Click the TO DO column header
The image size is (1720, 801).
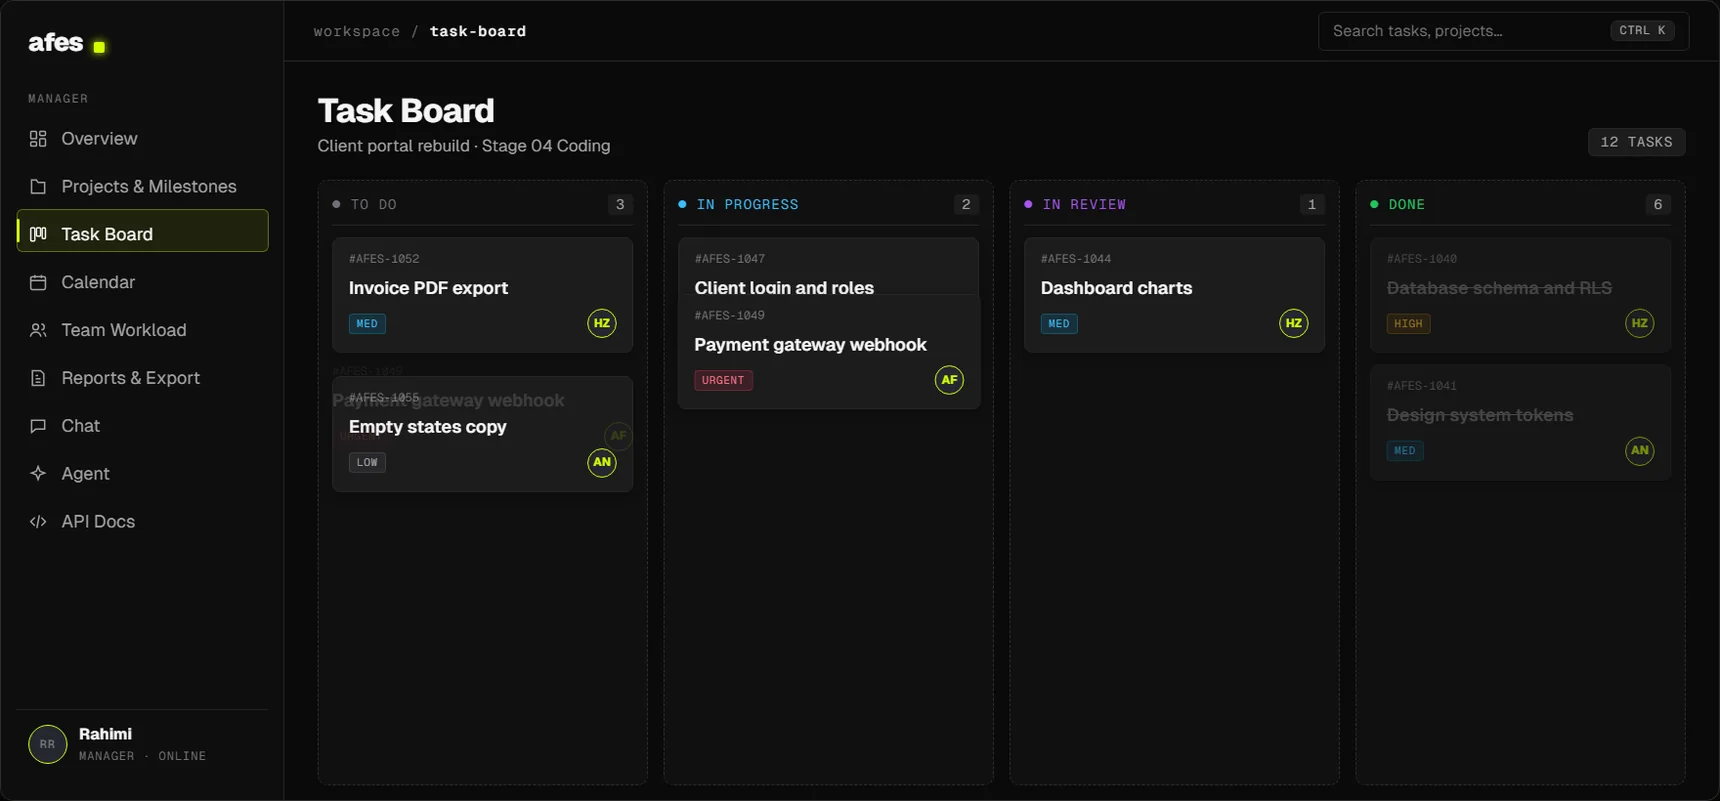482,205
